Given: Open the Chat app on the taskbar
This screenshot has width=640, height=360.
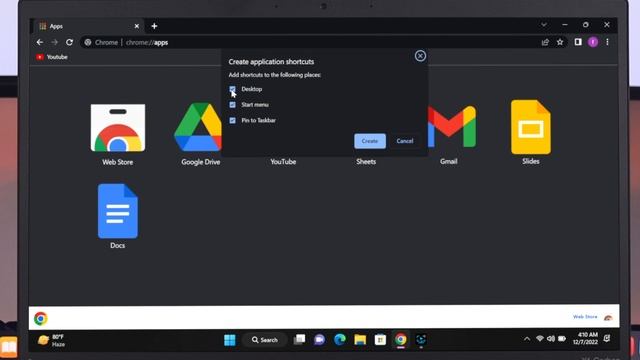Looking at the screenshot, I should pyautogui.click(x=320, y=340).
